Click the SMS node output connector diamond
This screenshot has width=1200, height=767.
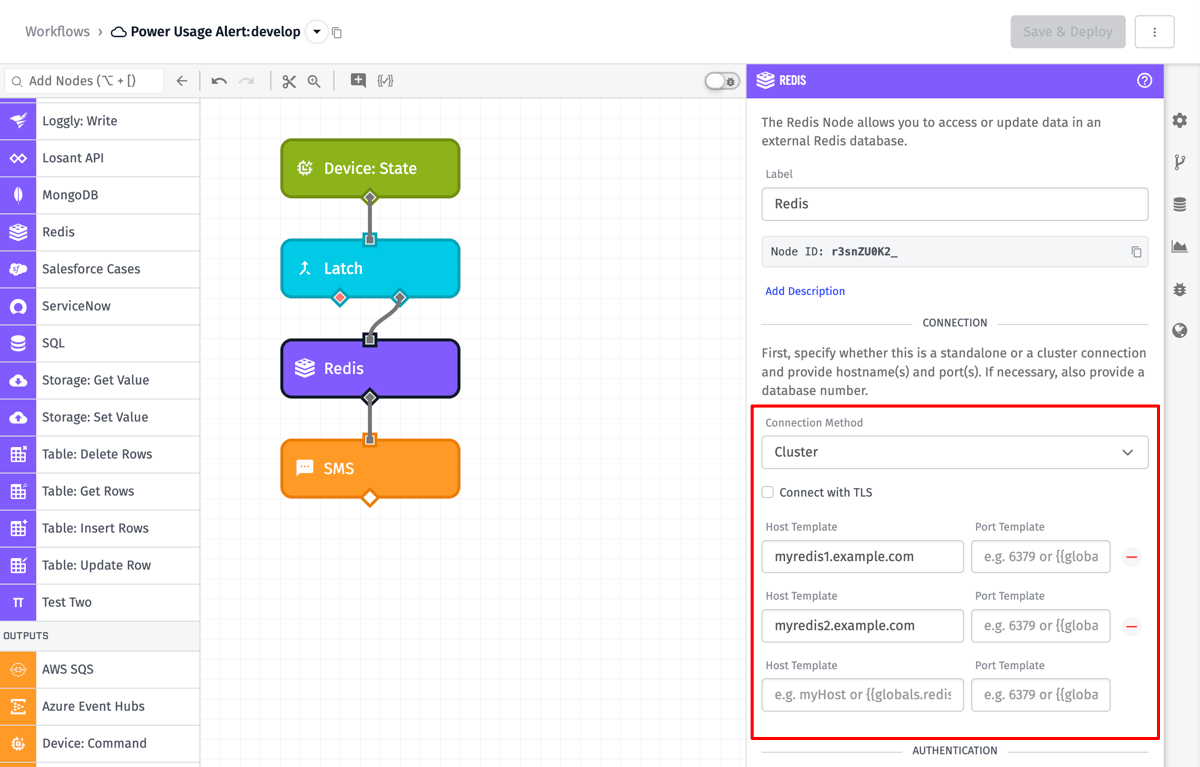tap(370, 498)
